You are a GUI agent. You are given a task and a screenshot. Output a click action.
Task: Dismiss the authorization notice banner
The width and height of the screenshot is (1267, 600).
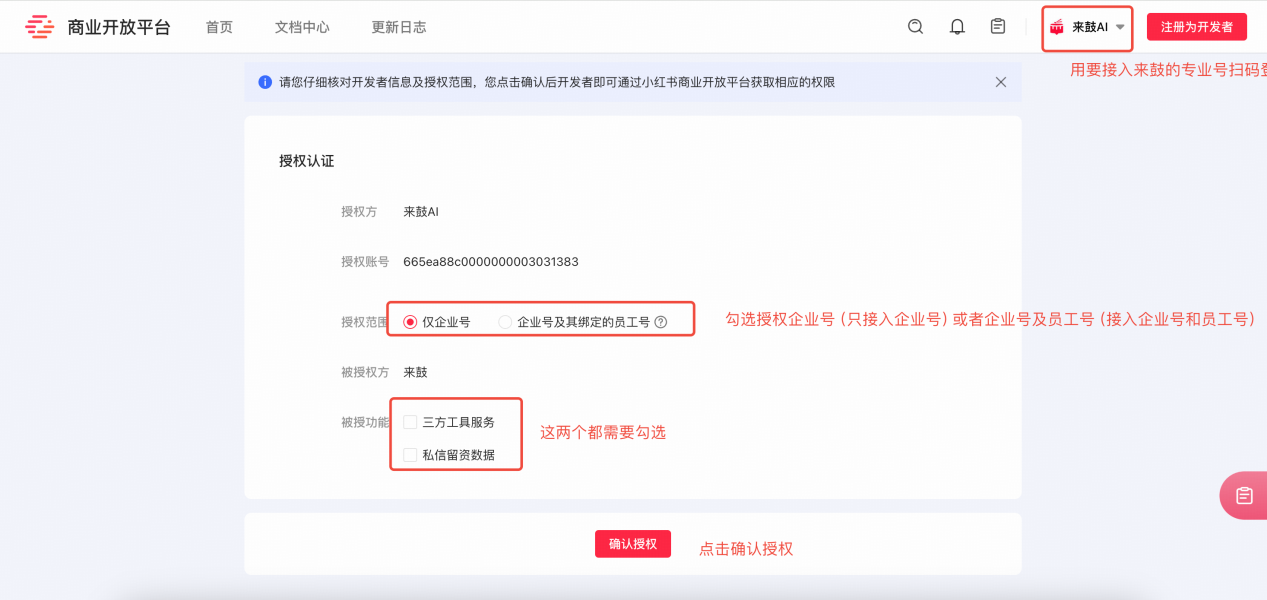click(1001, 82)
